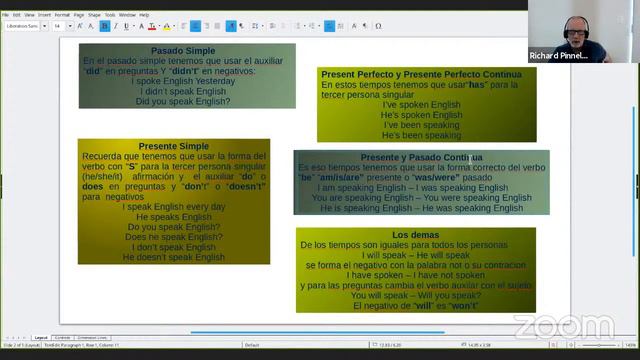Click the increase font size icon
Viewport: 640px width, 360px height.
point(80,26)
